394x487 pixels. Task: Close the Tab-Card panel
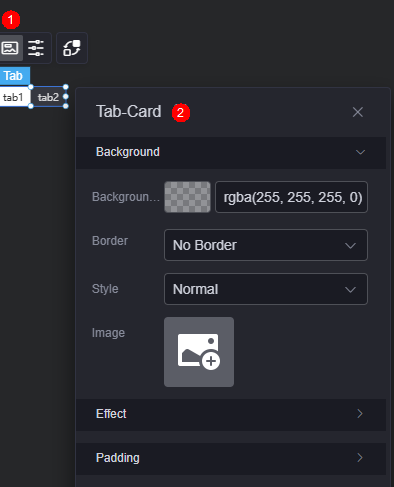(x=358, y=112)
